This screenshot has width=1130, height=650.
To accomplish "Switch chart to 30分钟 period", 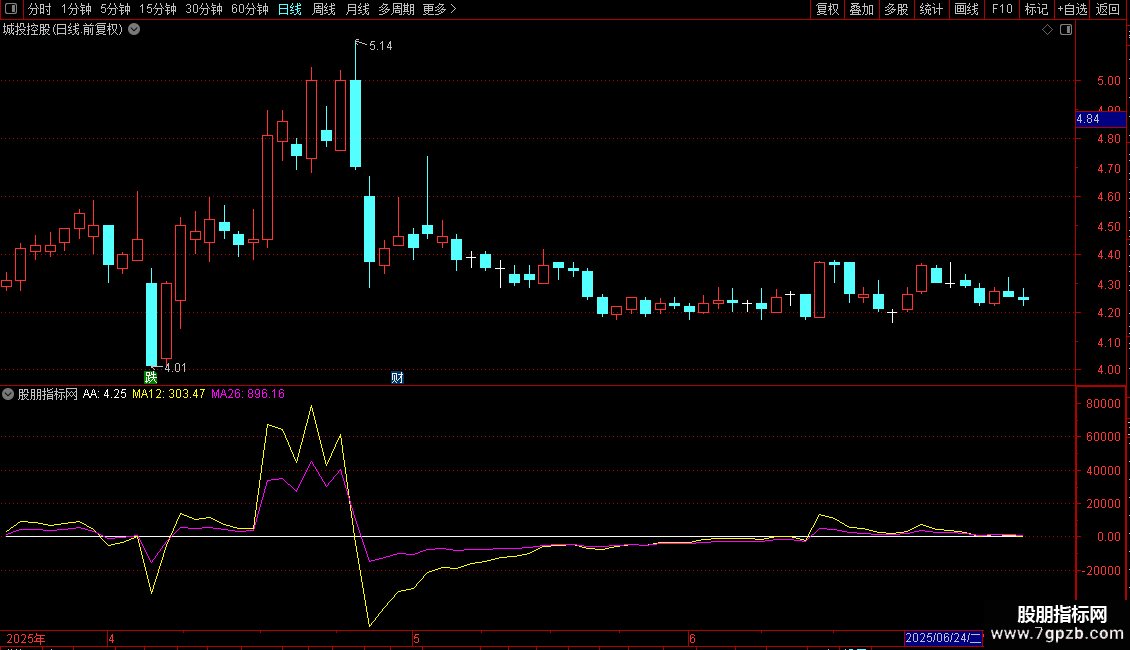I will click(x=204, y=9).
